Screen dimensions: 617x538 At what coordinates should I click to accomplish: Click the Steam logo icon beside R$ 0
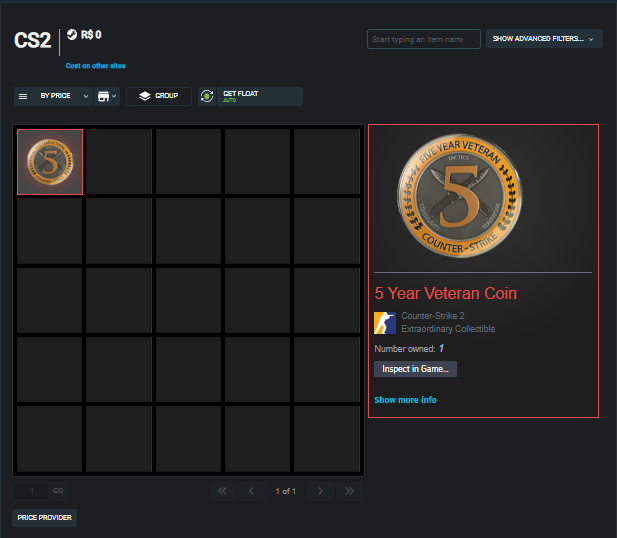click(72, 35)
